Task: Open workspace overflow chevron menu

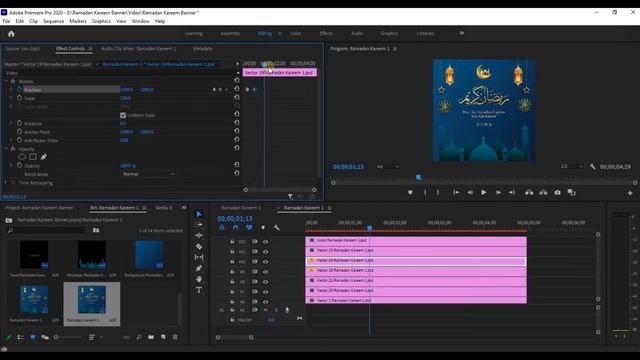Action: click(x=462, y=33)
